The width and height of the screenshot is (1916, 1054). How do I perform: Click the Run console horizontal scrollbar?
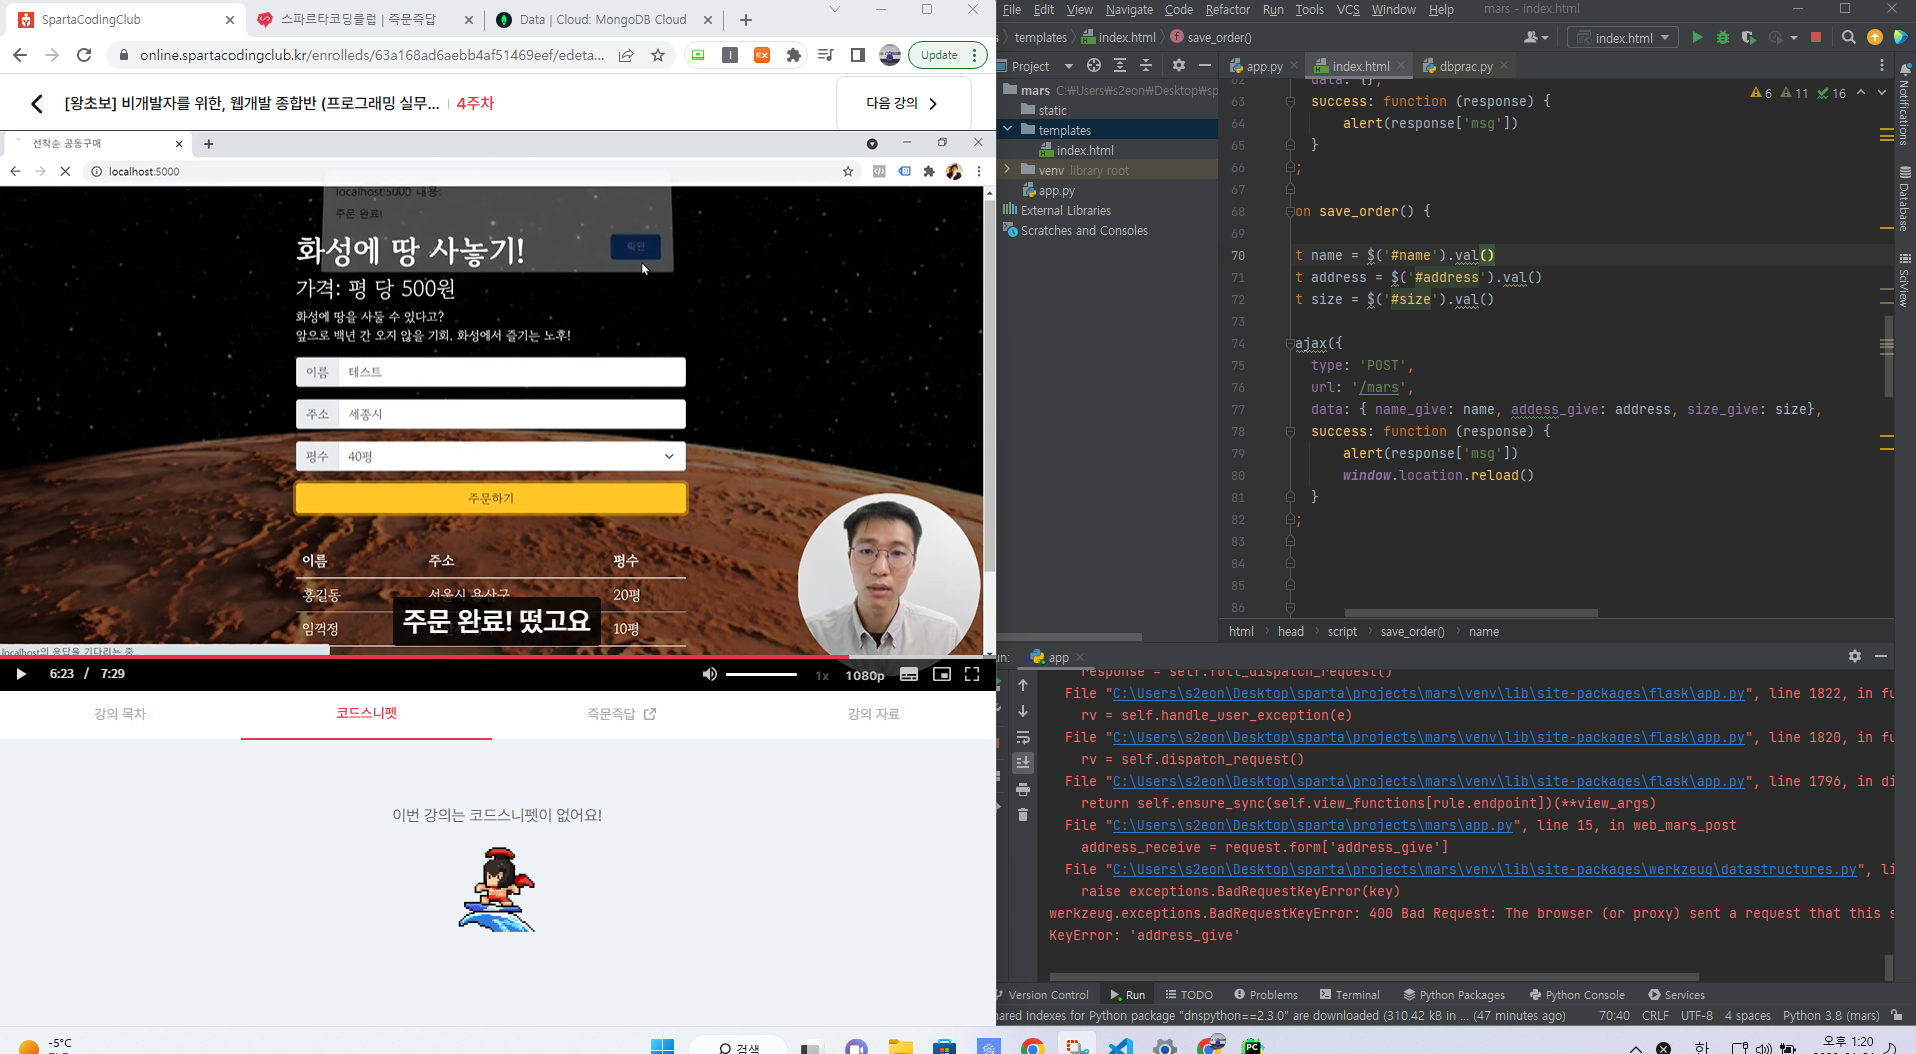click(x=1374, y=976)
